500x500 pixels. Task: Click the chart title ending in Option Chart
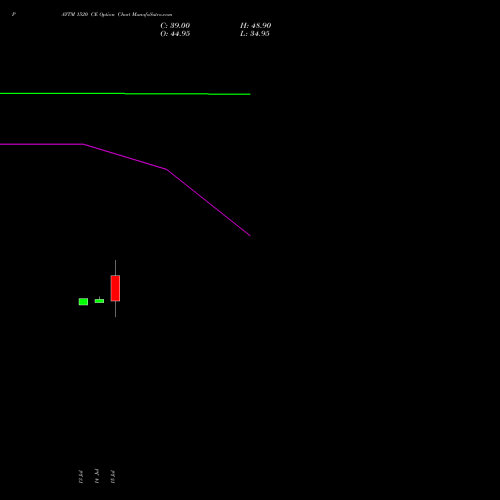pos(117,15)
